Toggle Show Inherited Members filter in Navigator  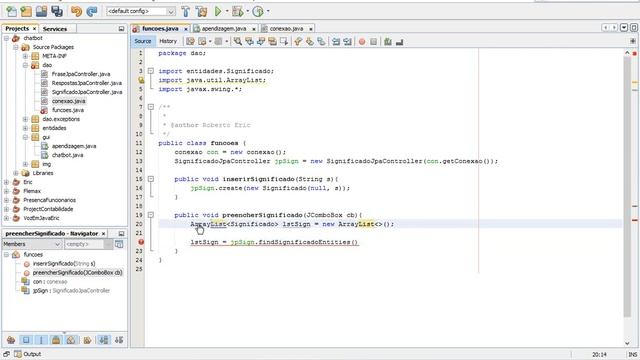pos(11,340)
